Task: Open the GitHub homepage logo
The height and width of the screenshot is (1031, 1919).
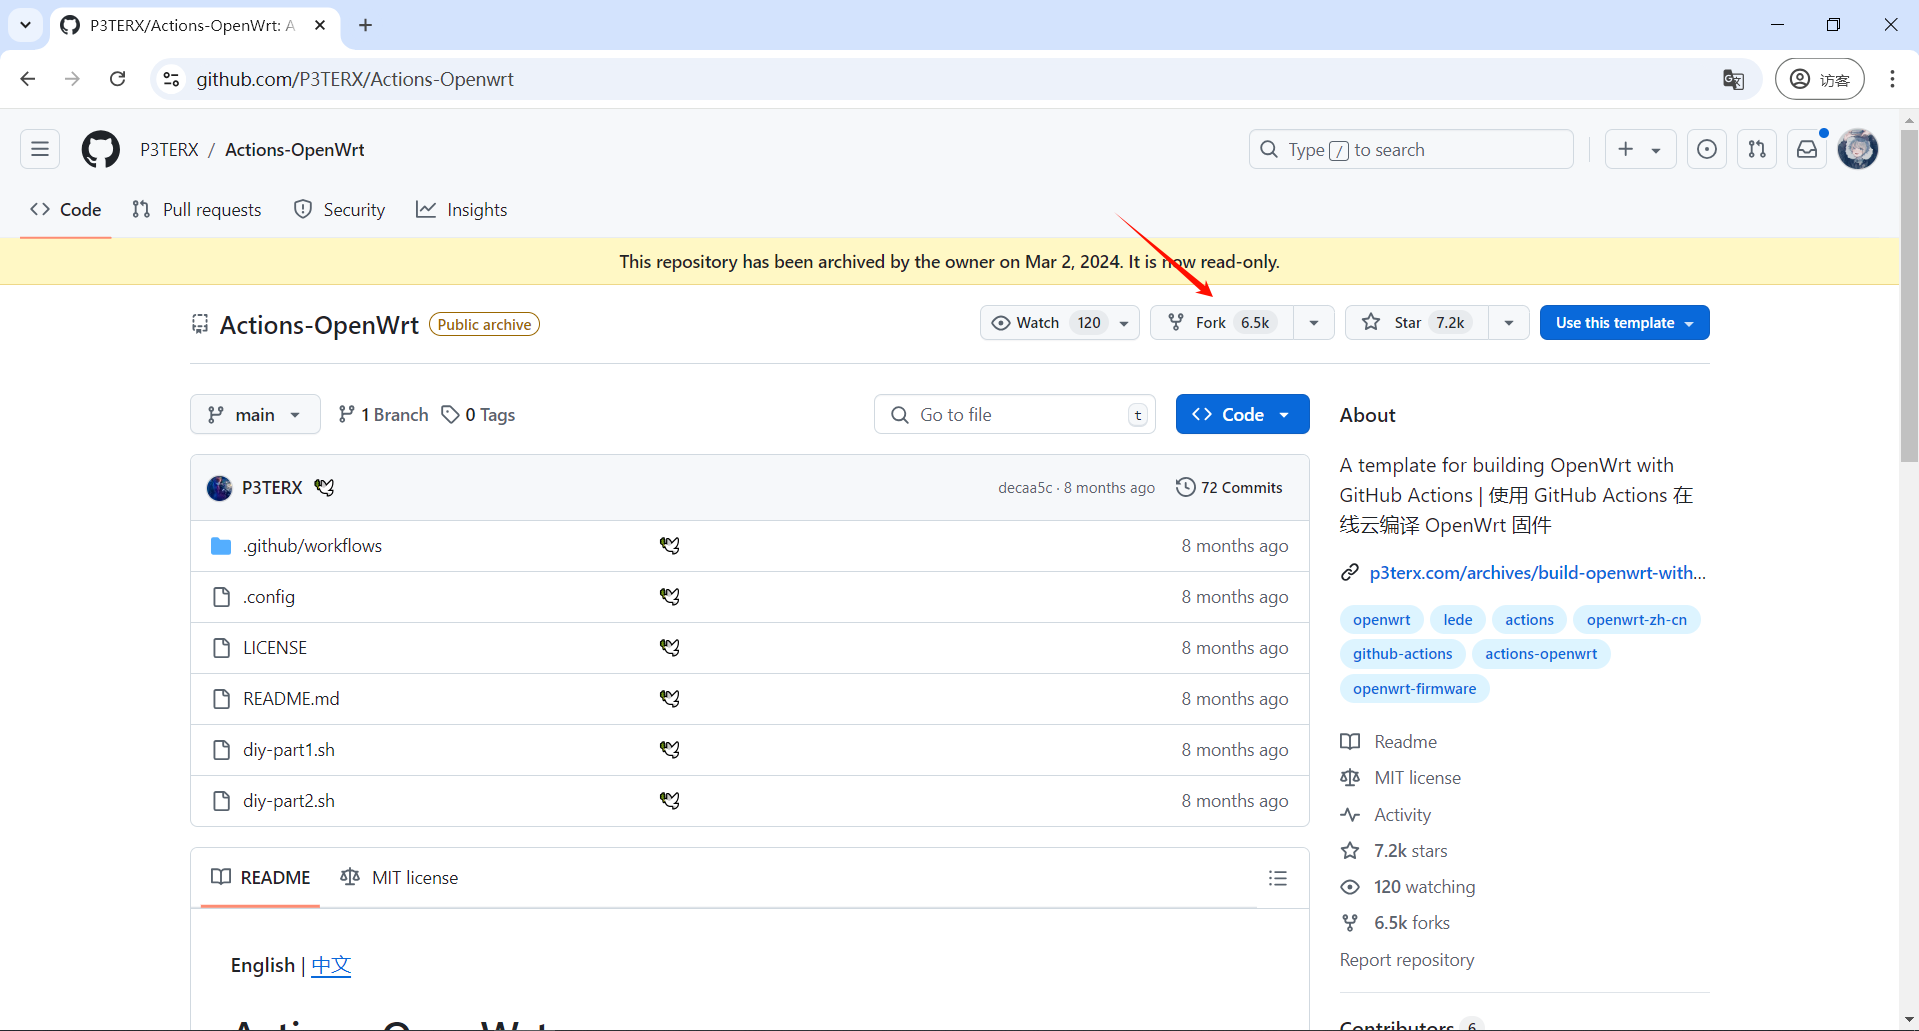Action: 100,150
